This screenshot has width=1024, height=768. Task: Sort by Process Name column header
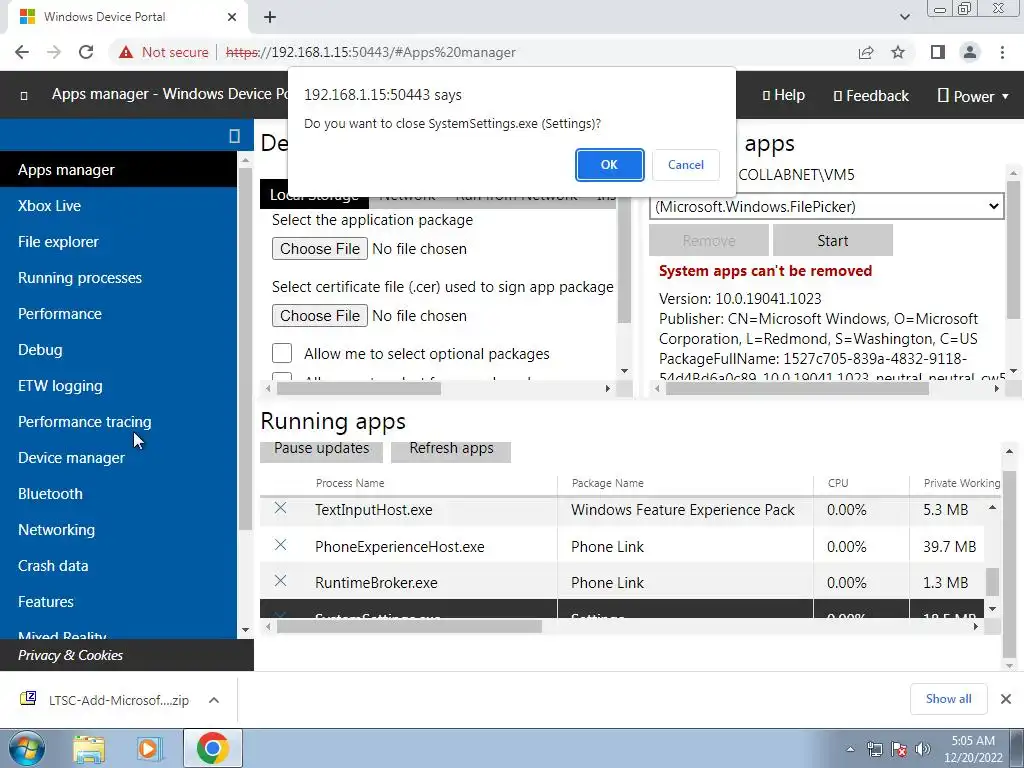(x=350, y=483)
